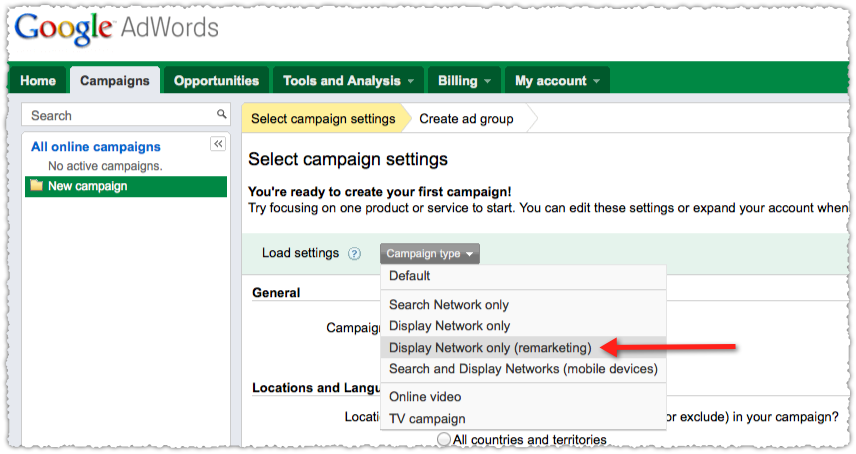Click the 'Select campaign settings' page heading
The height and width of the screenshot is (454, 856).
348,159
